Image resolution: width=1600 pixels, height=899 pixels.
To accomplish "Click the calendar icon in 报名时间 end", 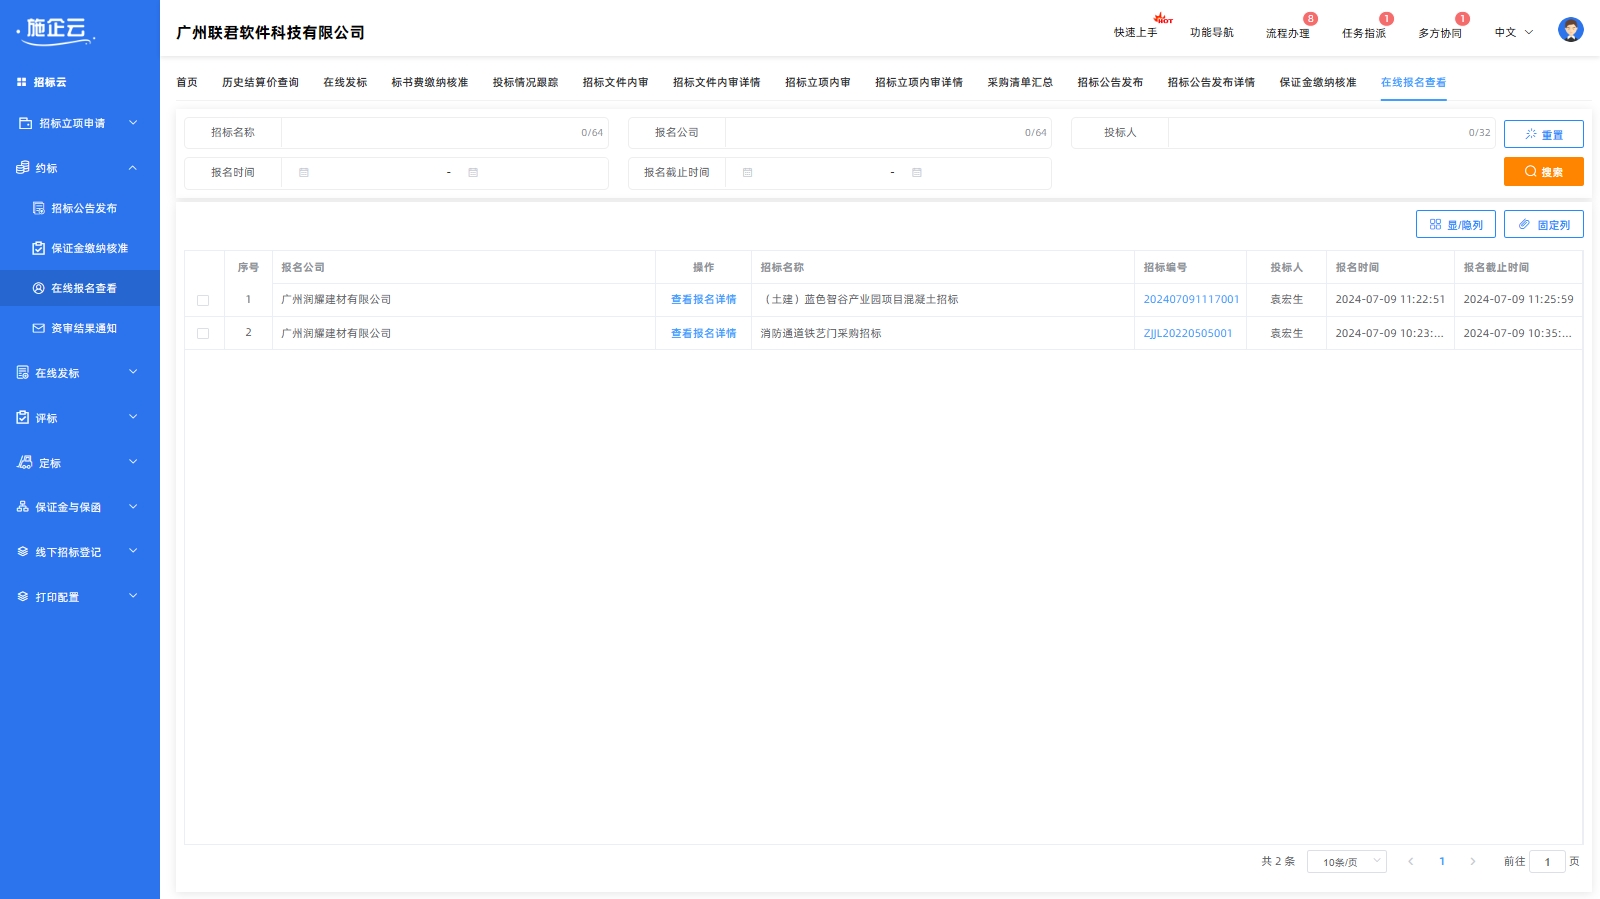I will click(473, 173).
